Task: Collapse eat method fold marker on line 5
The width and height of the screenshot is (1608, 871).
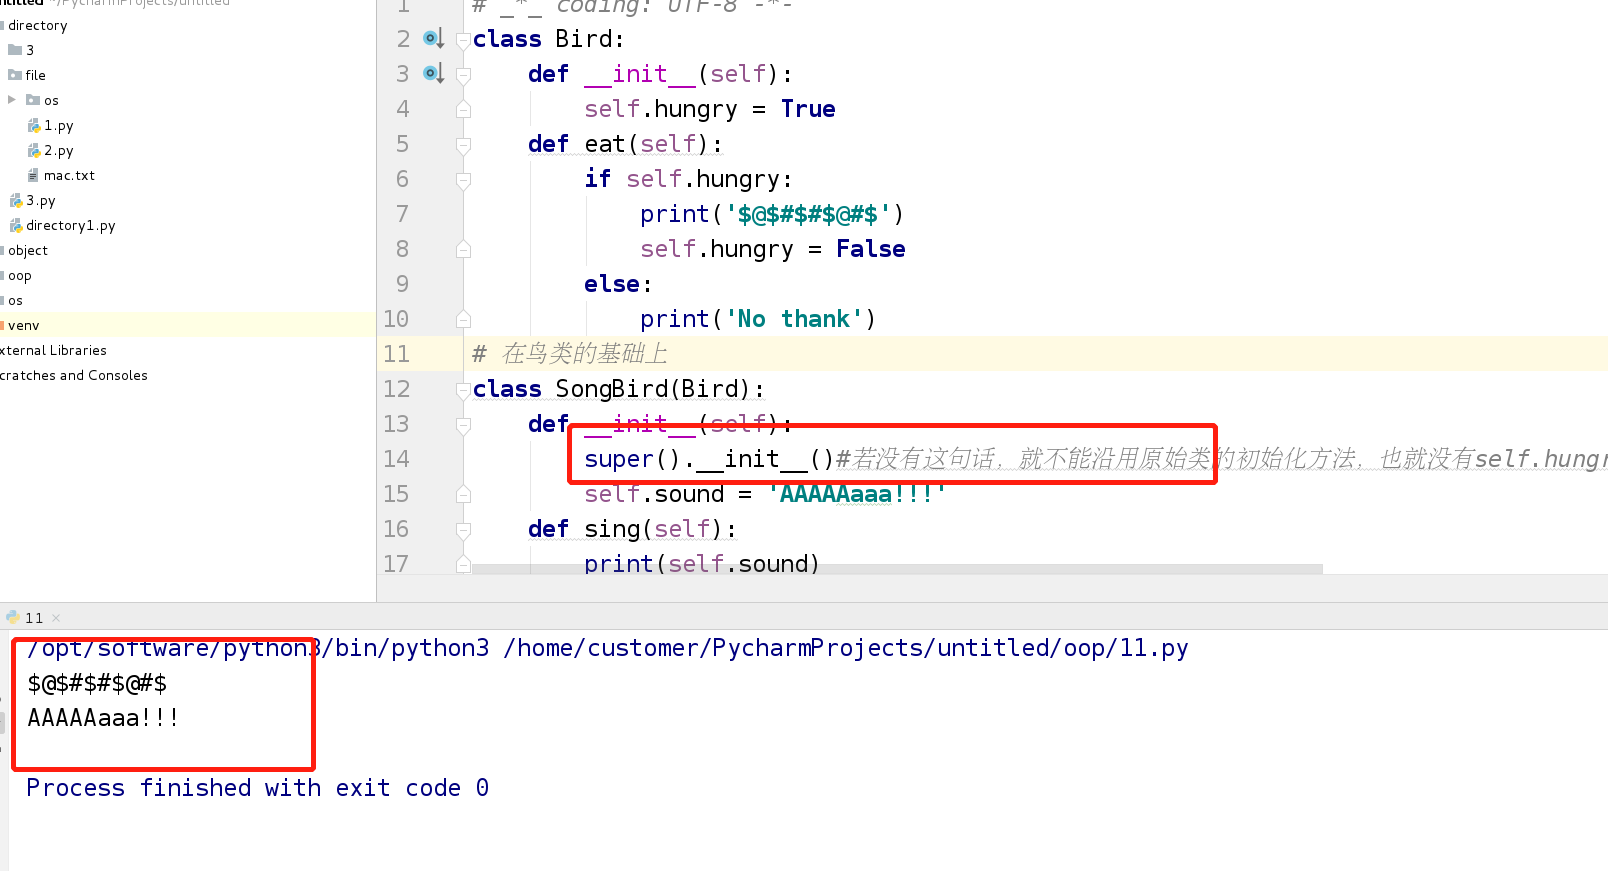Action: point(463,145)
